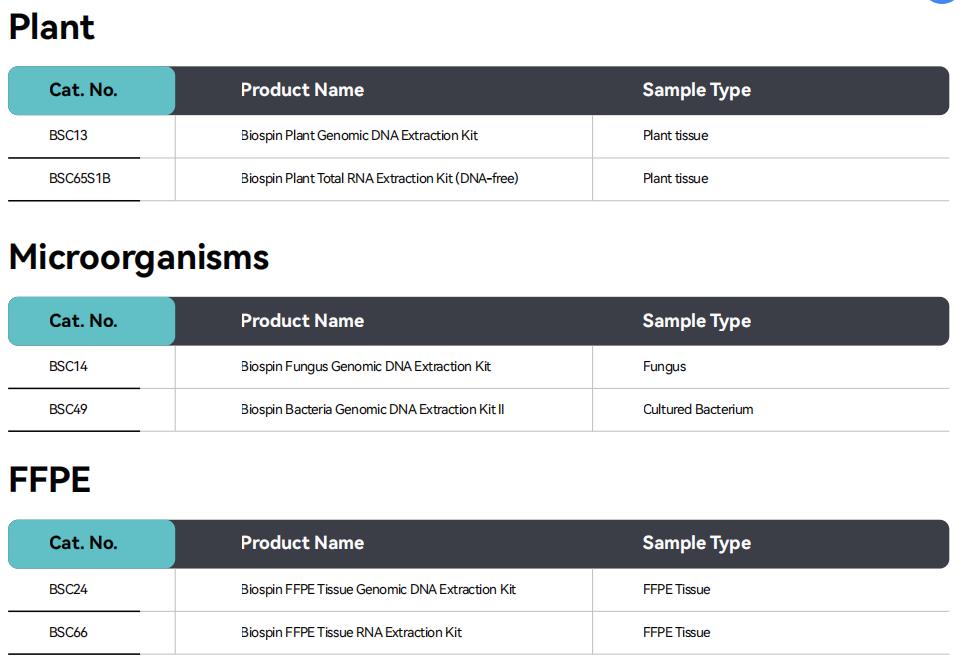The width and height of the screenshot is (964, 667).
Task: Click the Microorganisms section heading
Action: click(139, 258)
